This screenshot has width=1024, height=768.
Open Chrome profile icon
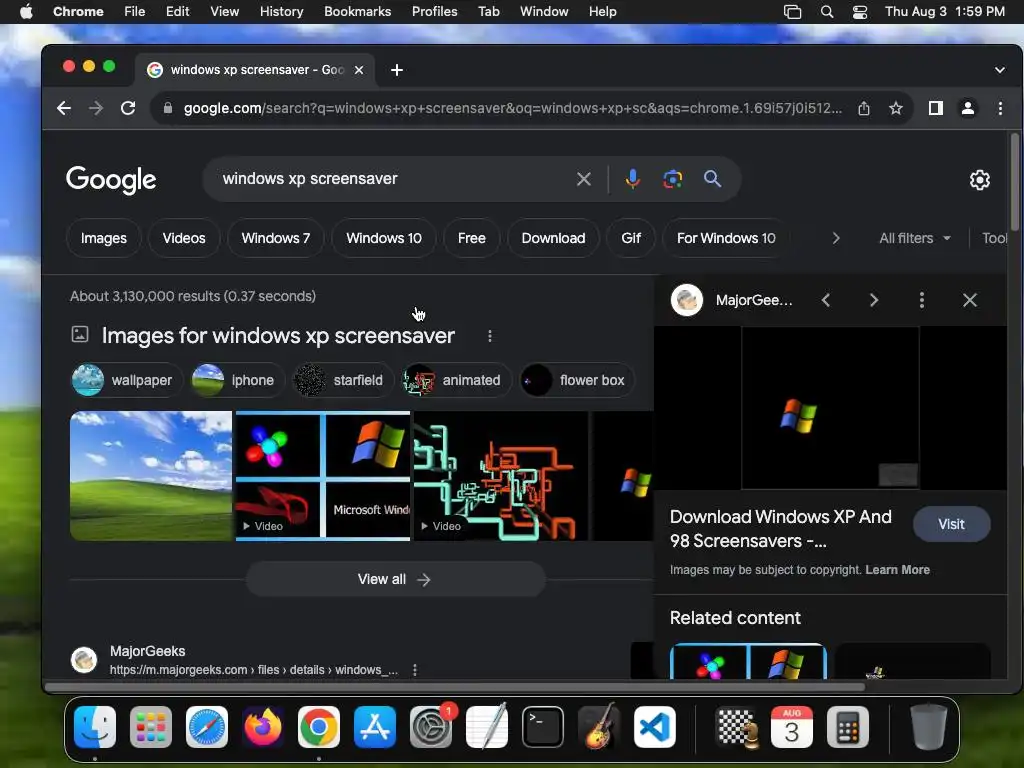pos(968,108)
